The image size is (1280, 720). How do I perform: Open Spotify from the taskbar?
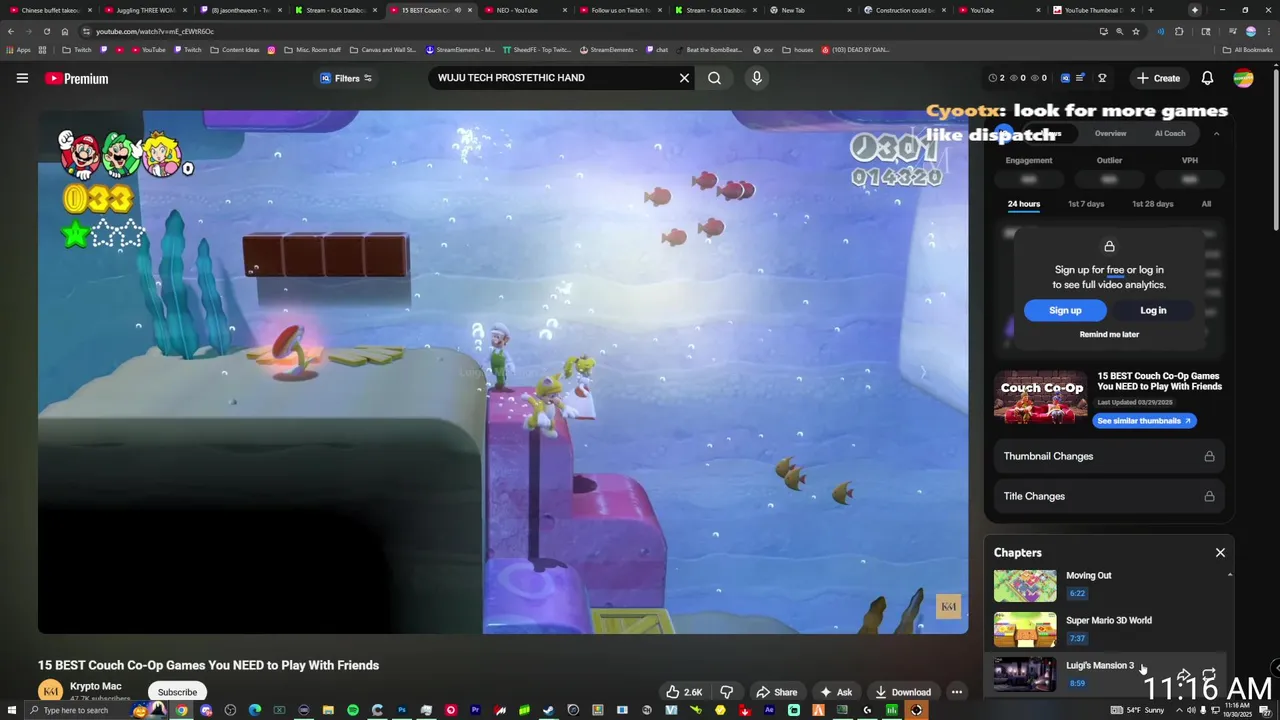[x=353, y=710]
